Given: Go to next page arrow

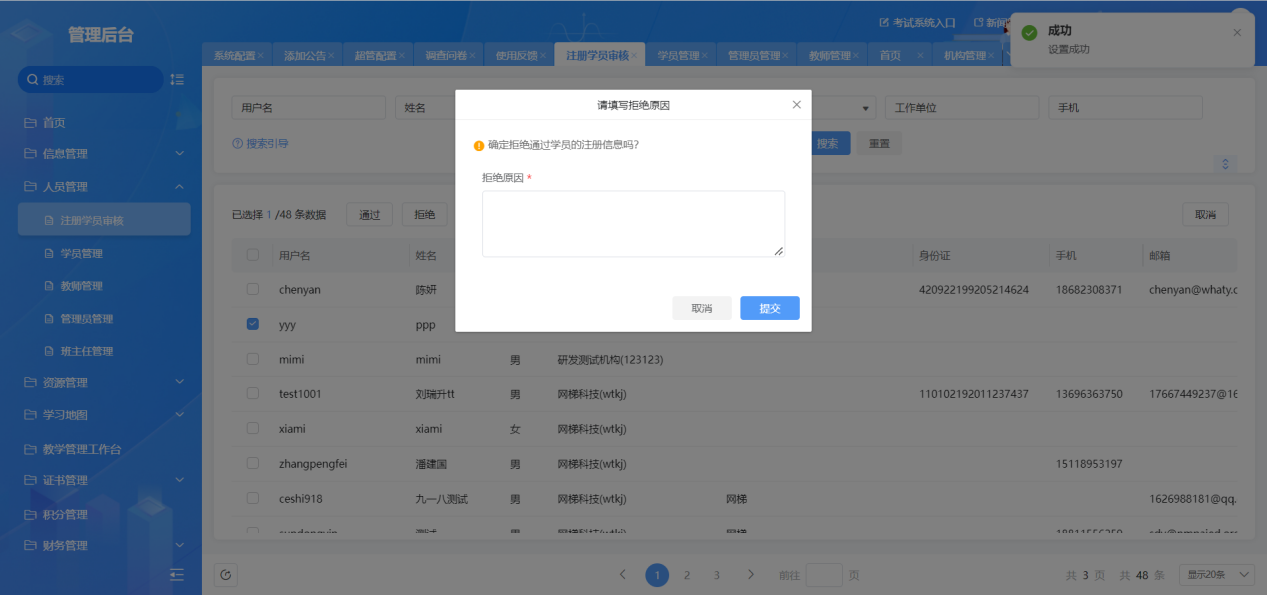Looking at the screenshot, I should tap(751, 575).
